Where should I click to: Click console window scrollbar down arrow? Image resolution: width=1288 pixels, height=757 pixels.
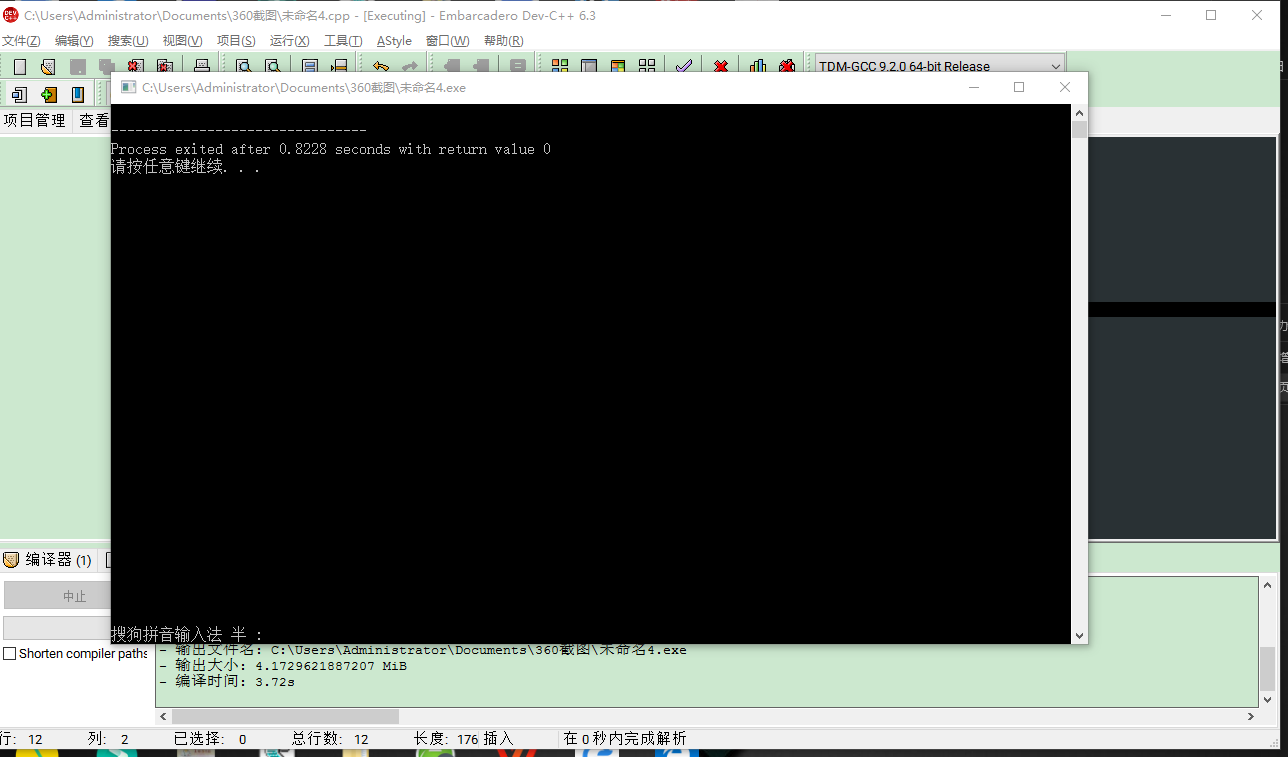(x=1079, y=635)
